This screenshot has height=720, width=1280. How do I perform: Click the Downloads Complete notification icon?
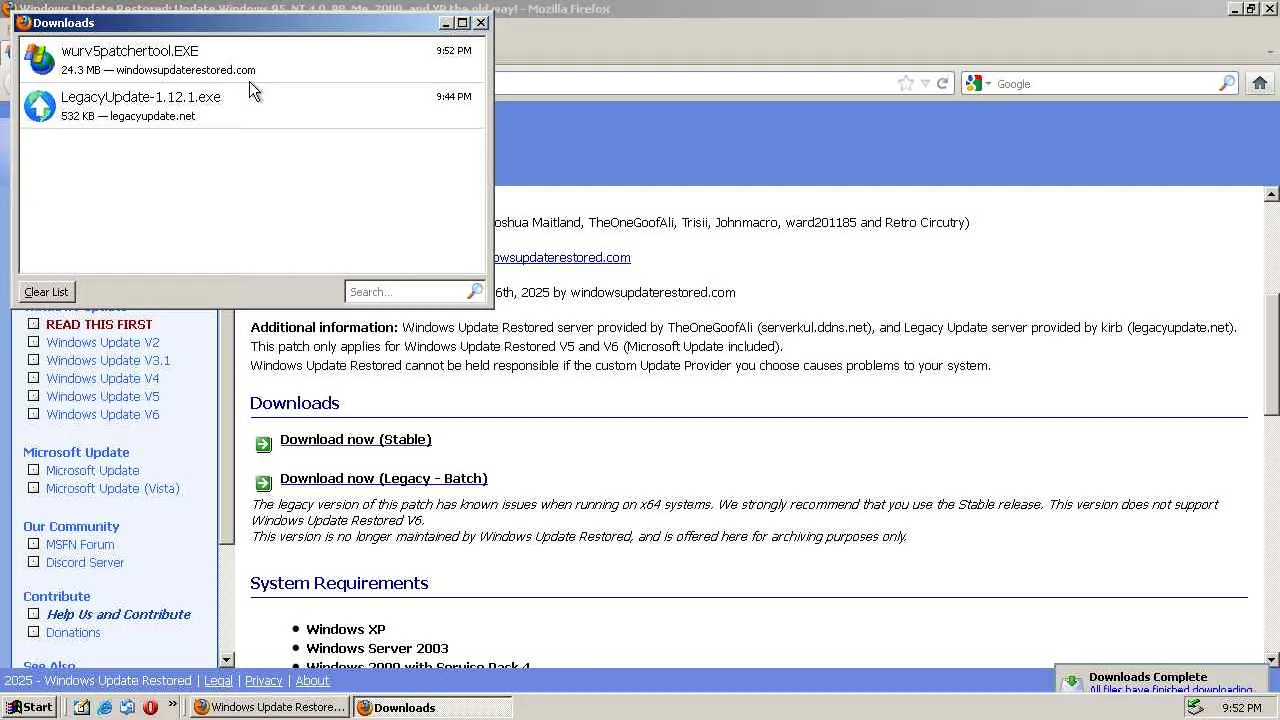[x=1072, y=682]
